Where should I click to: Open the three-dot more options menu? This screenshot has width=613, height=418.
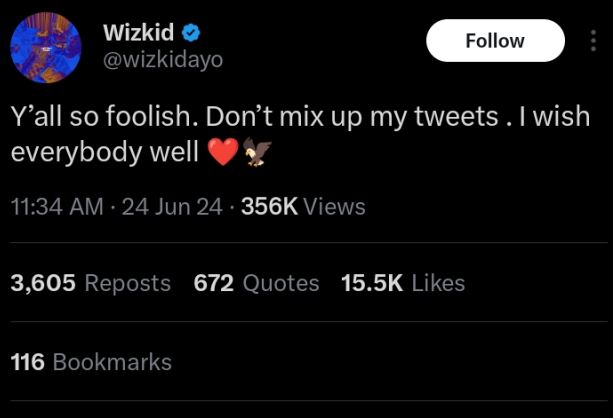[x=594, y=41]
